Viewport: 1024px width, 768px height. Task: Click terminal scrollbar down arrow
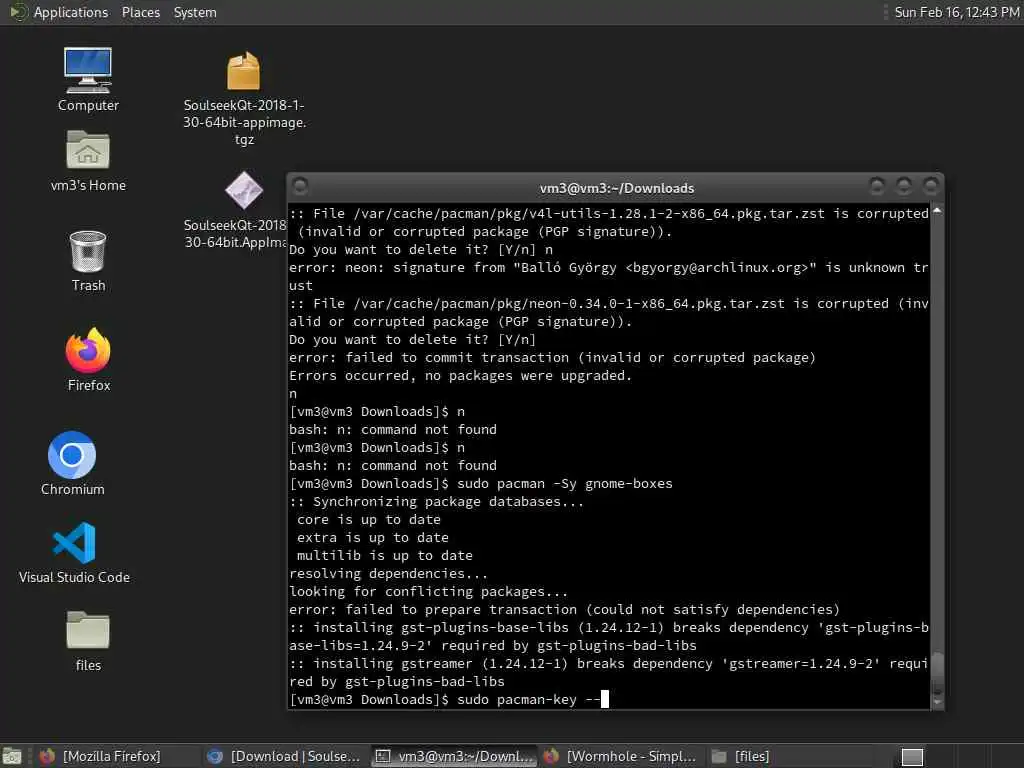point(937,703)
